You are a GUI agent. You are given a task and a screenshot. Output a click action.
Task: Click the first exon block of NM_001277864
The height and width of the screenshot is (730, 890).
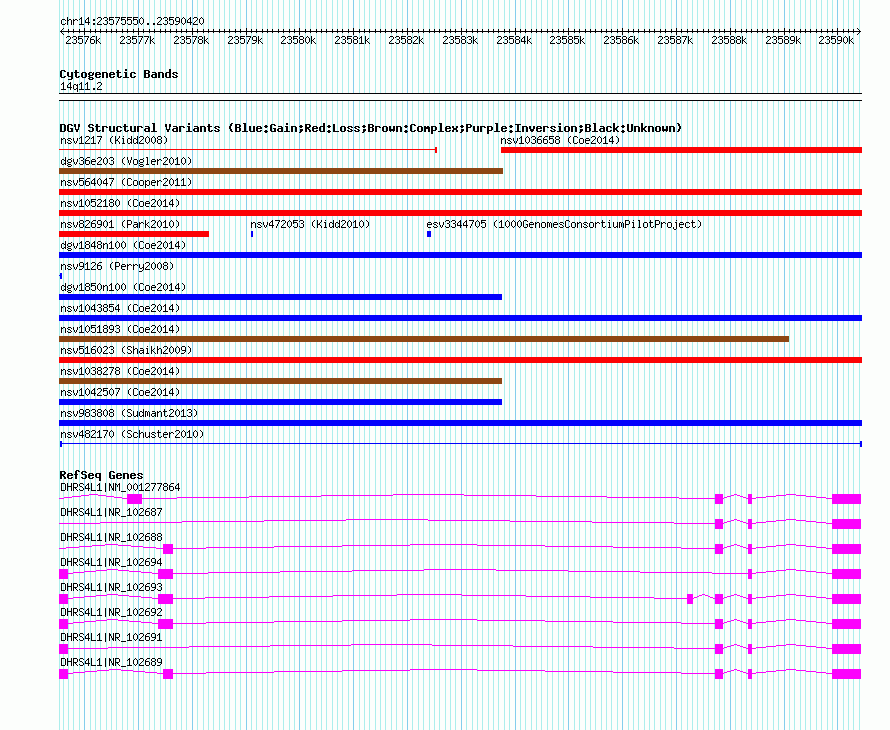[135, 499]
